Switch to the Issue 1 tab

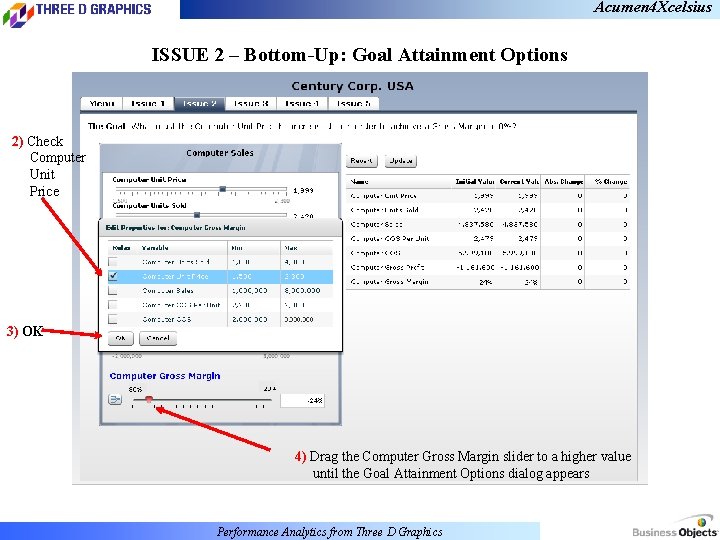tap(148, 104)
